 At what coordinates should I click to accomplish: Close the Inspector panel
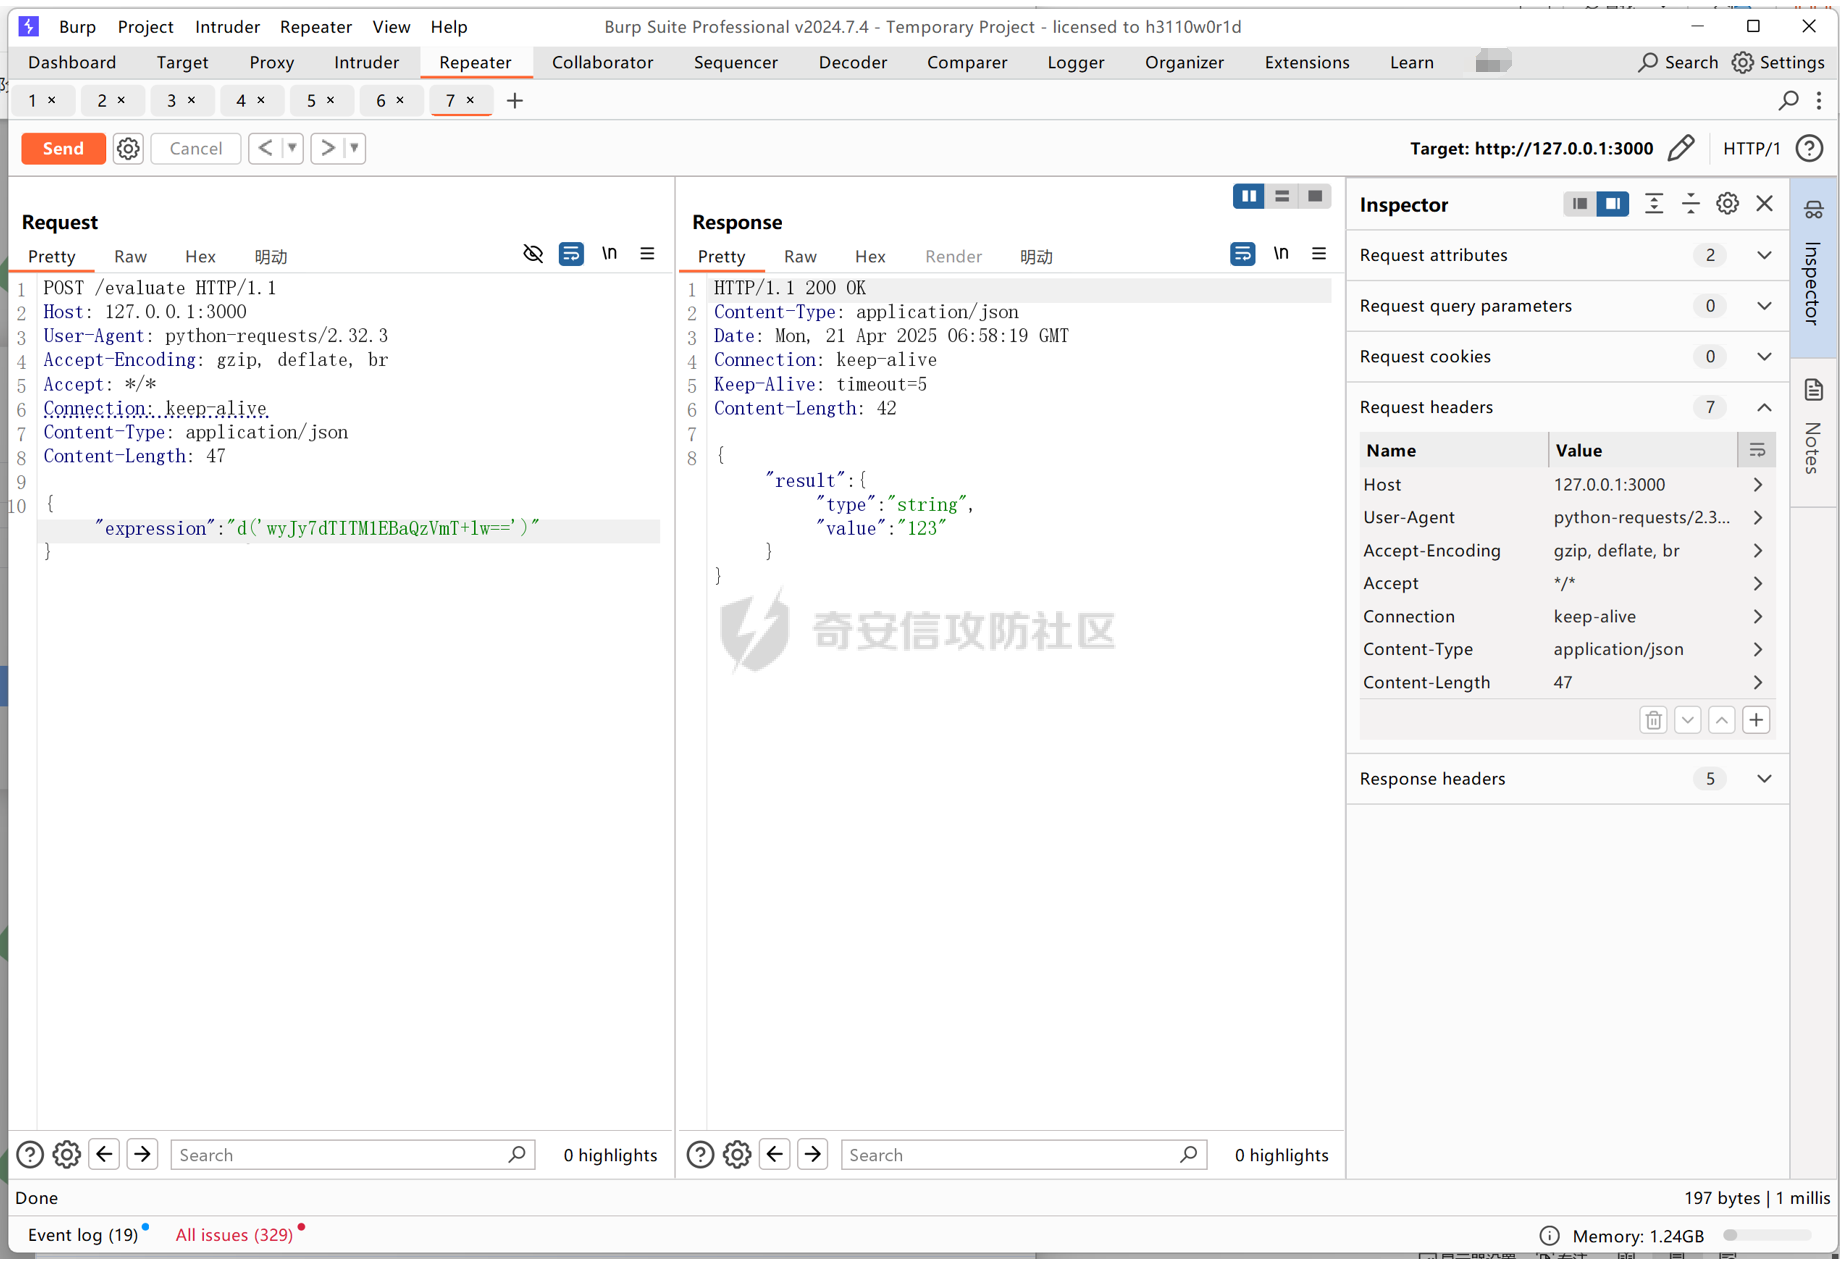tap(1765, 204)
